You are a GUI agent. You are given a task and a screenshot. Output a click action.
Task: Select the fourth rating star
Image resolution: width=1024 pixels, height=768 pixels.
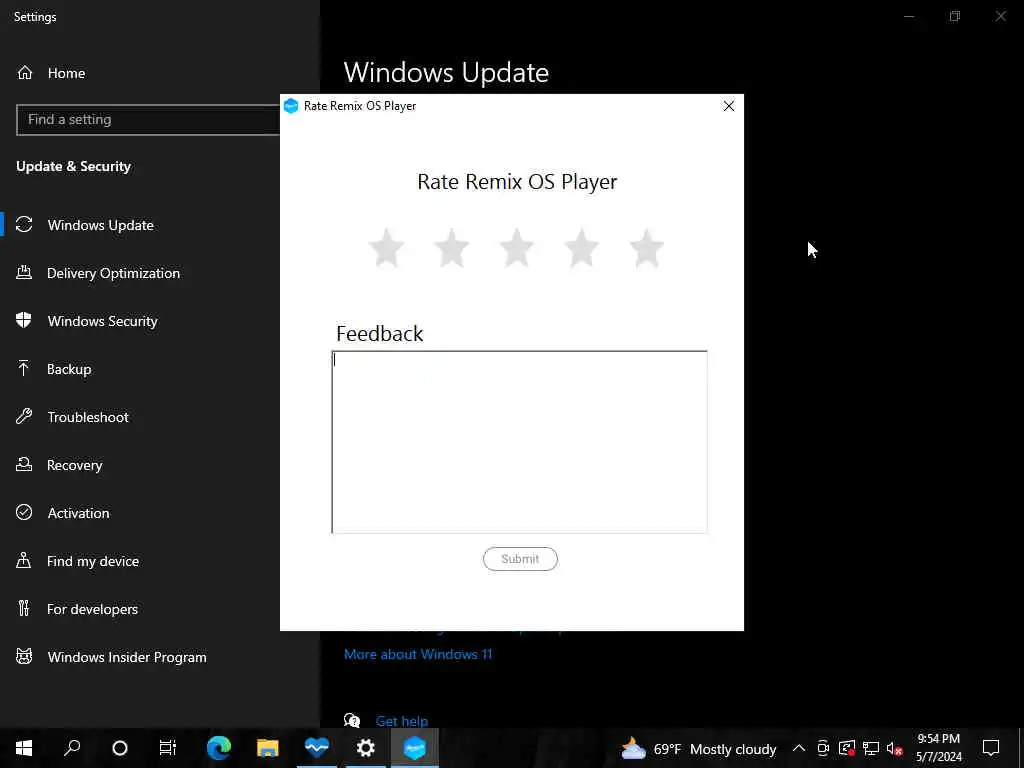coord(581,248)
